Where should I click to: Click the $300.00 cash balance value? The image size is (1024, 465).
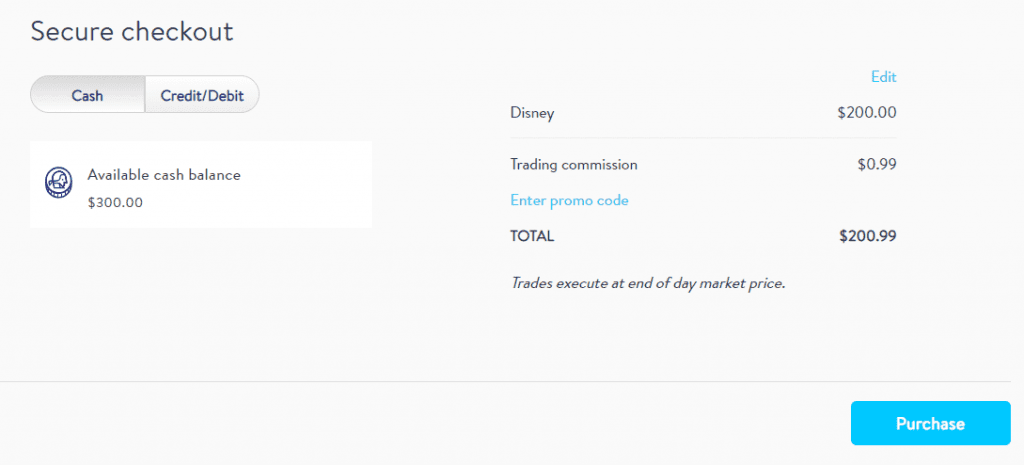tap(115, 202)
